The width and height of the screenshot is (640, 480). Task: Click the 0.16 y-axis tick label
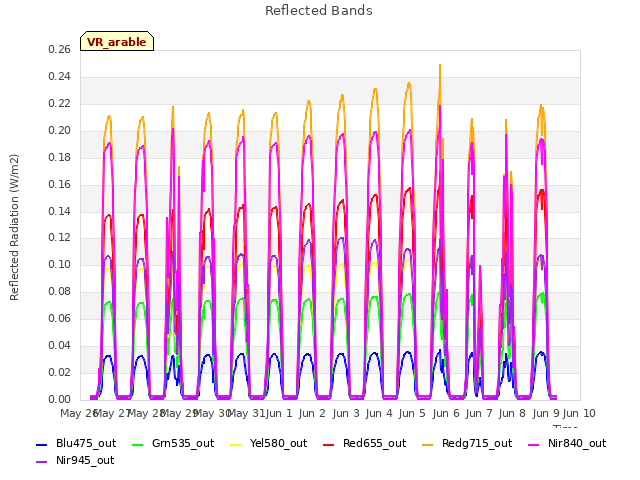click(x=60, y=184)
